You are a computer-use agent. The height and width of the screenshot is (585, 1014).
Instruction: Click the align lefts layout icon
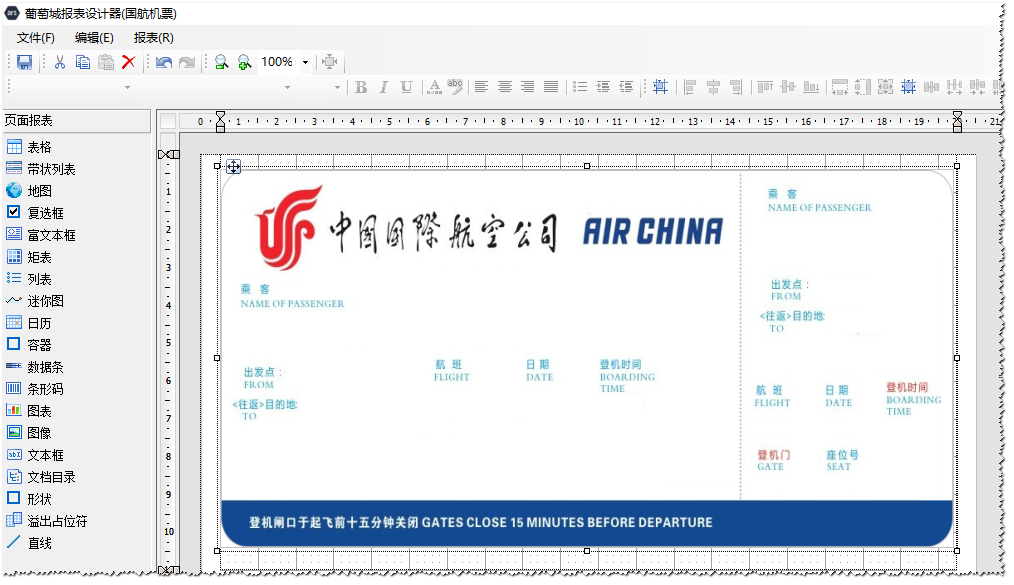click(x=690, y=87)
